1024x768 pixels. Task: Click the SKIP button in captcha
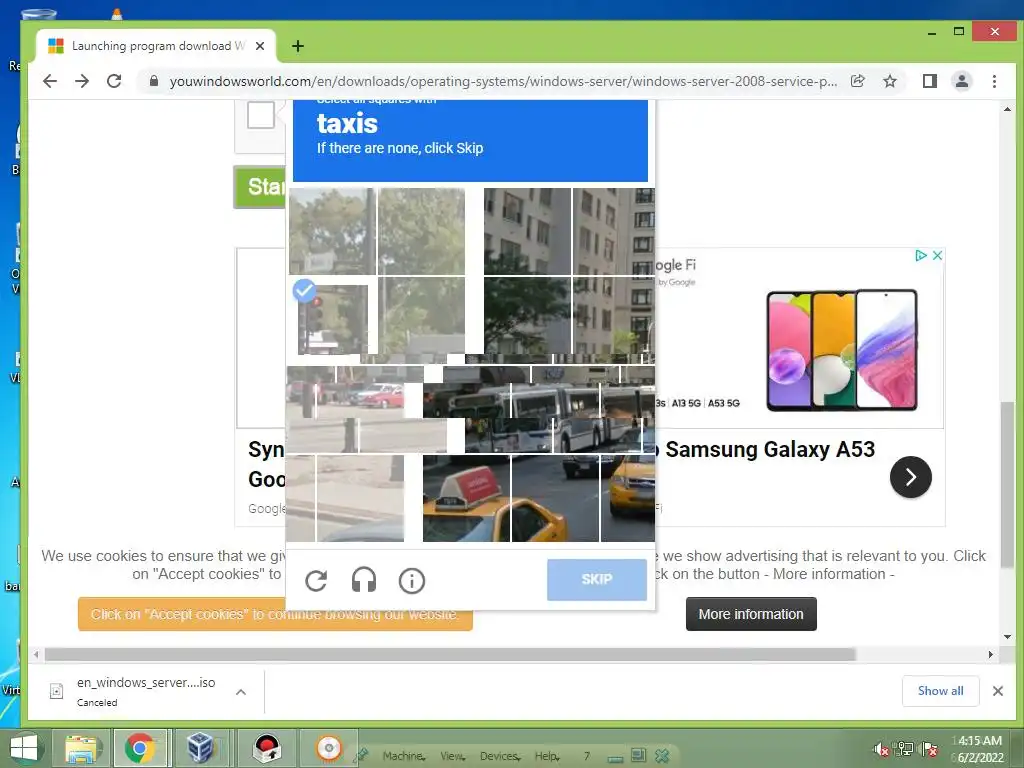(597, 579)
